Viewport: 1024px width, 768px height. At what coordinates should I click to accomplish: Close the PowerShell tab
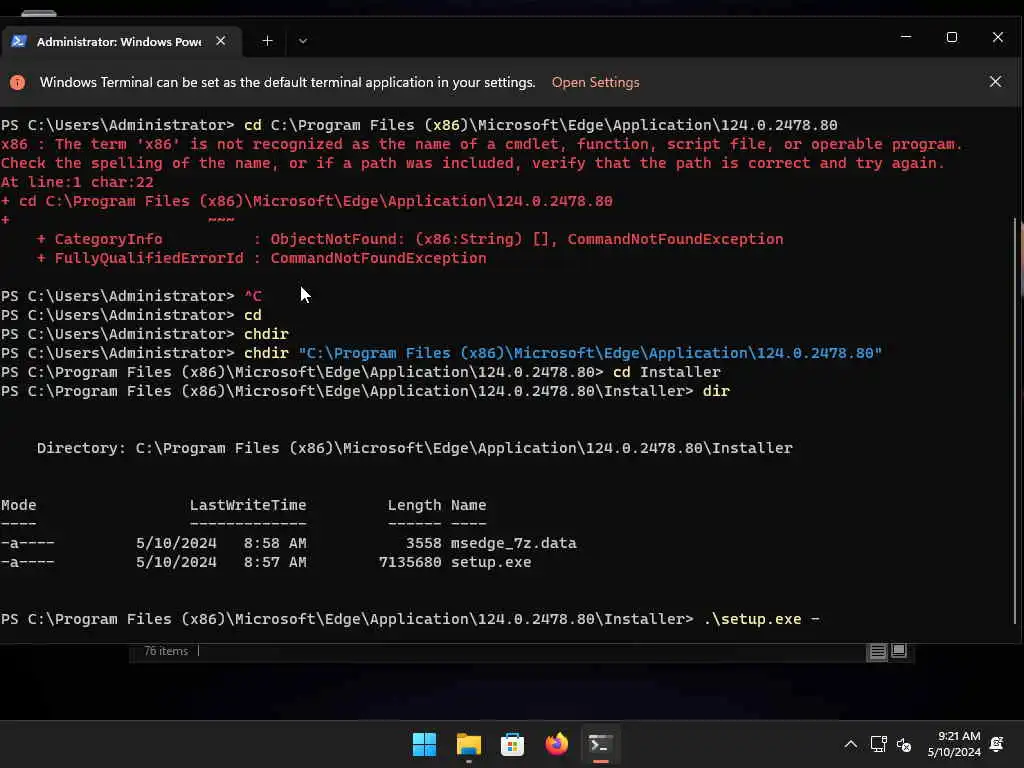click(221, 41)
